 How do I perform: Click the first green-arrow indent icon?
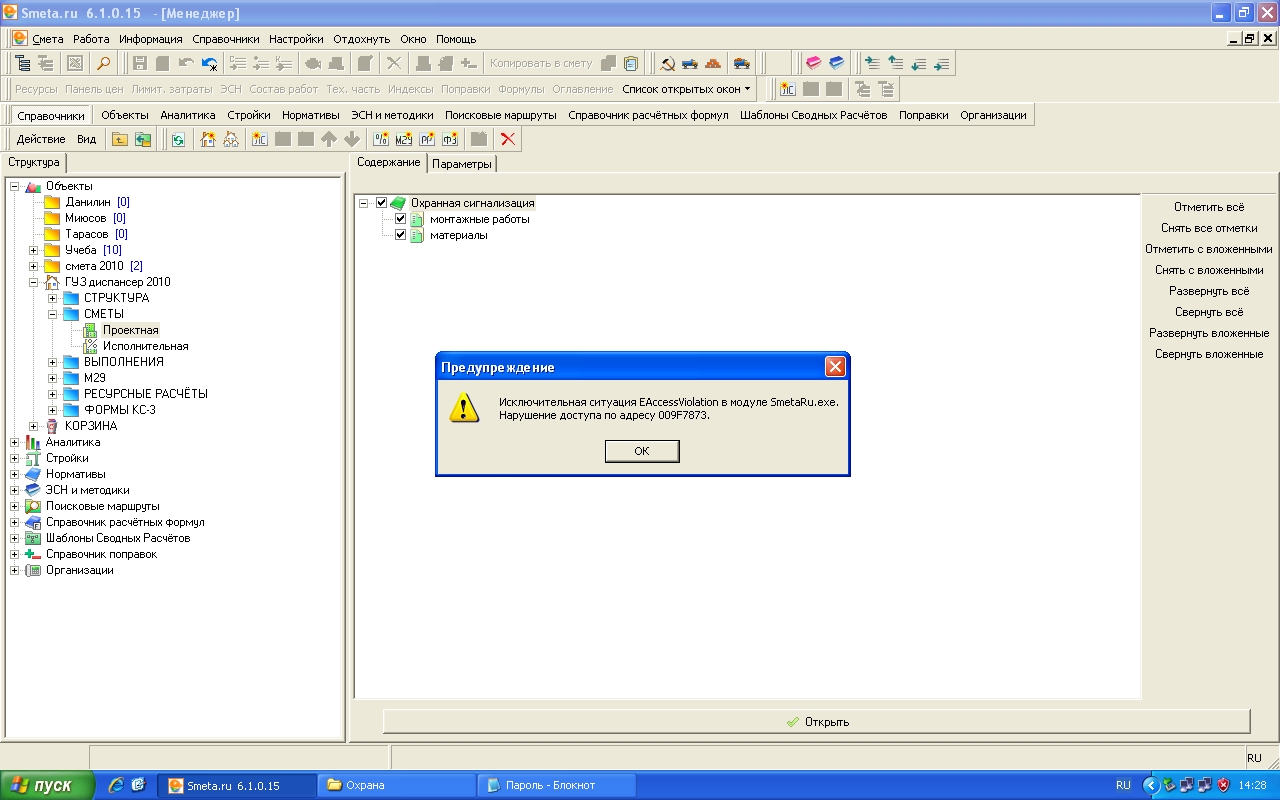coord(873,63)
